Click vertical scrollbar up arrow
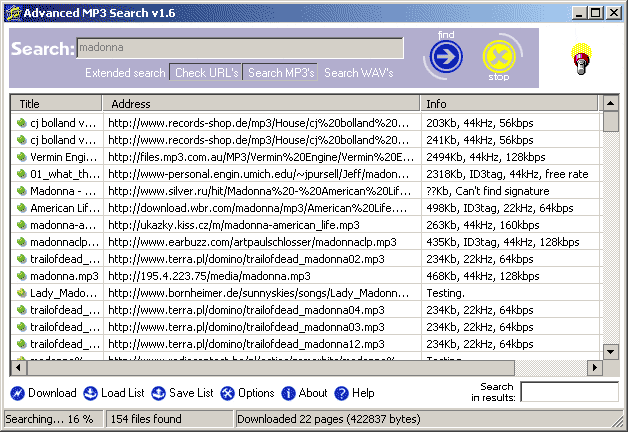 (610, 104)
